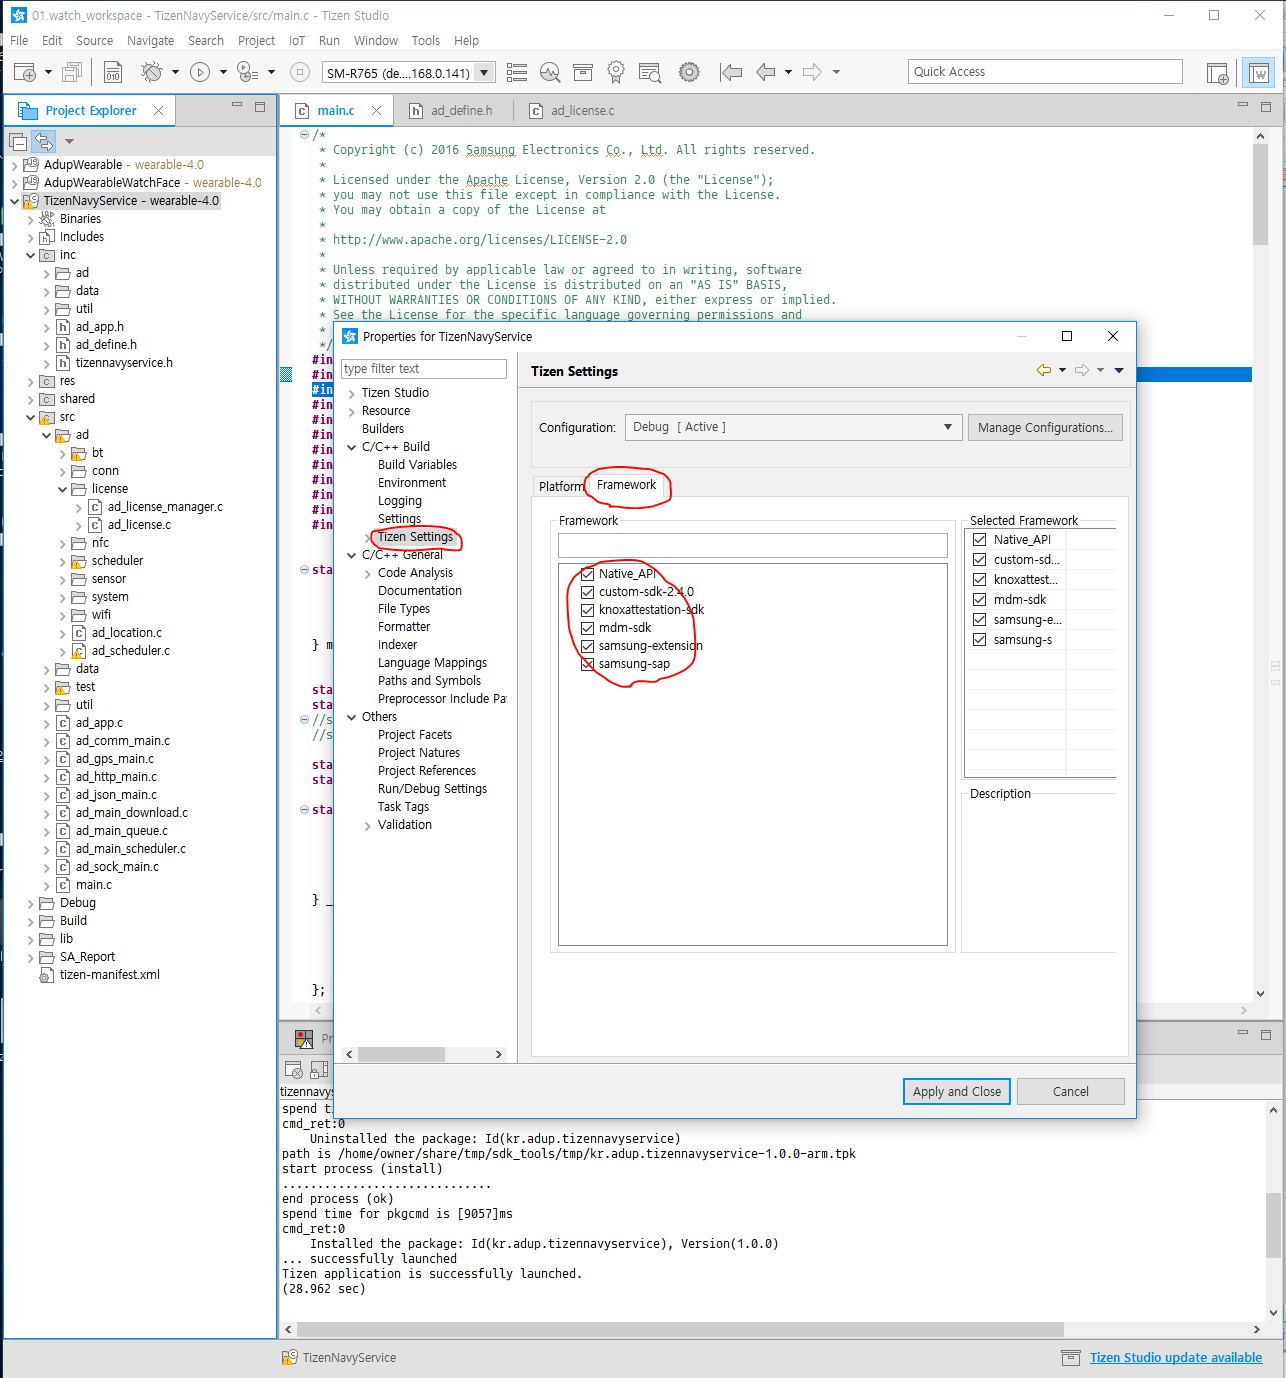Toggle Link with Editor in Project Explorer
The image size is (1286, 1378).
(x=43, y=141)
